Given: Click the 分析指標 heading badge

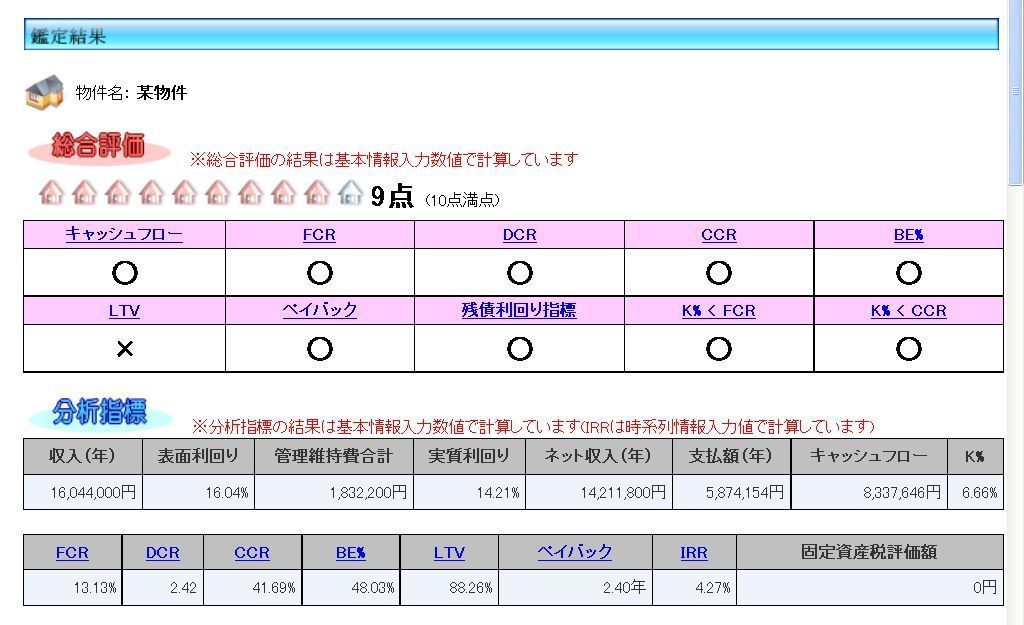Looking at the screenshot, I should [x=100, y=412].
